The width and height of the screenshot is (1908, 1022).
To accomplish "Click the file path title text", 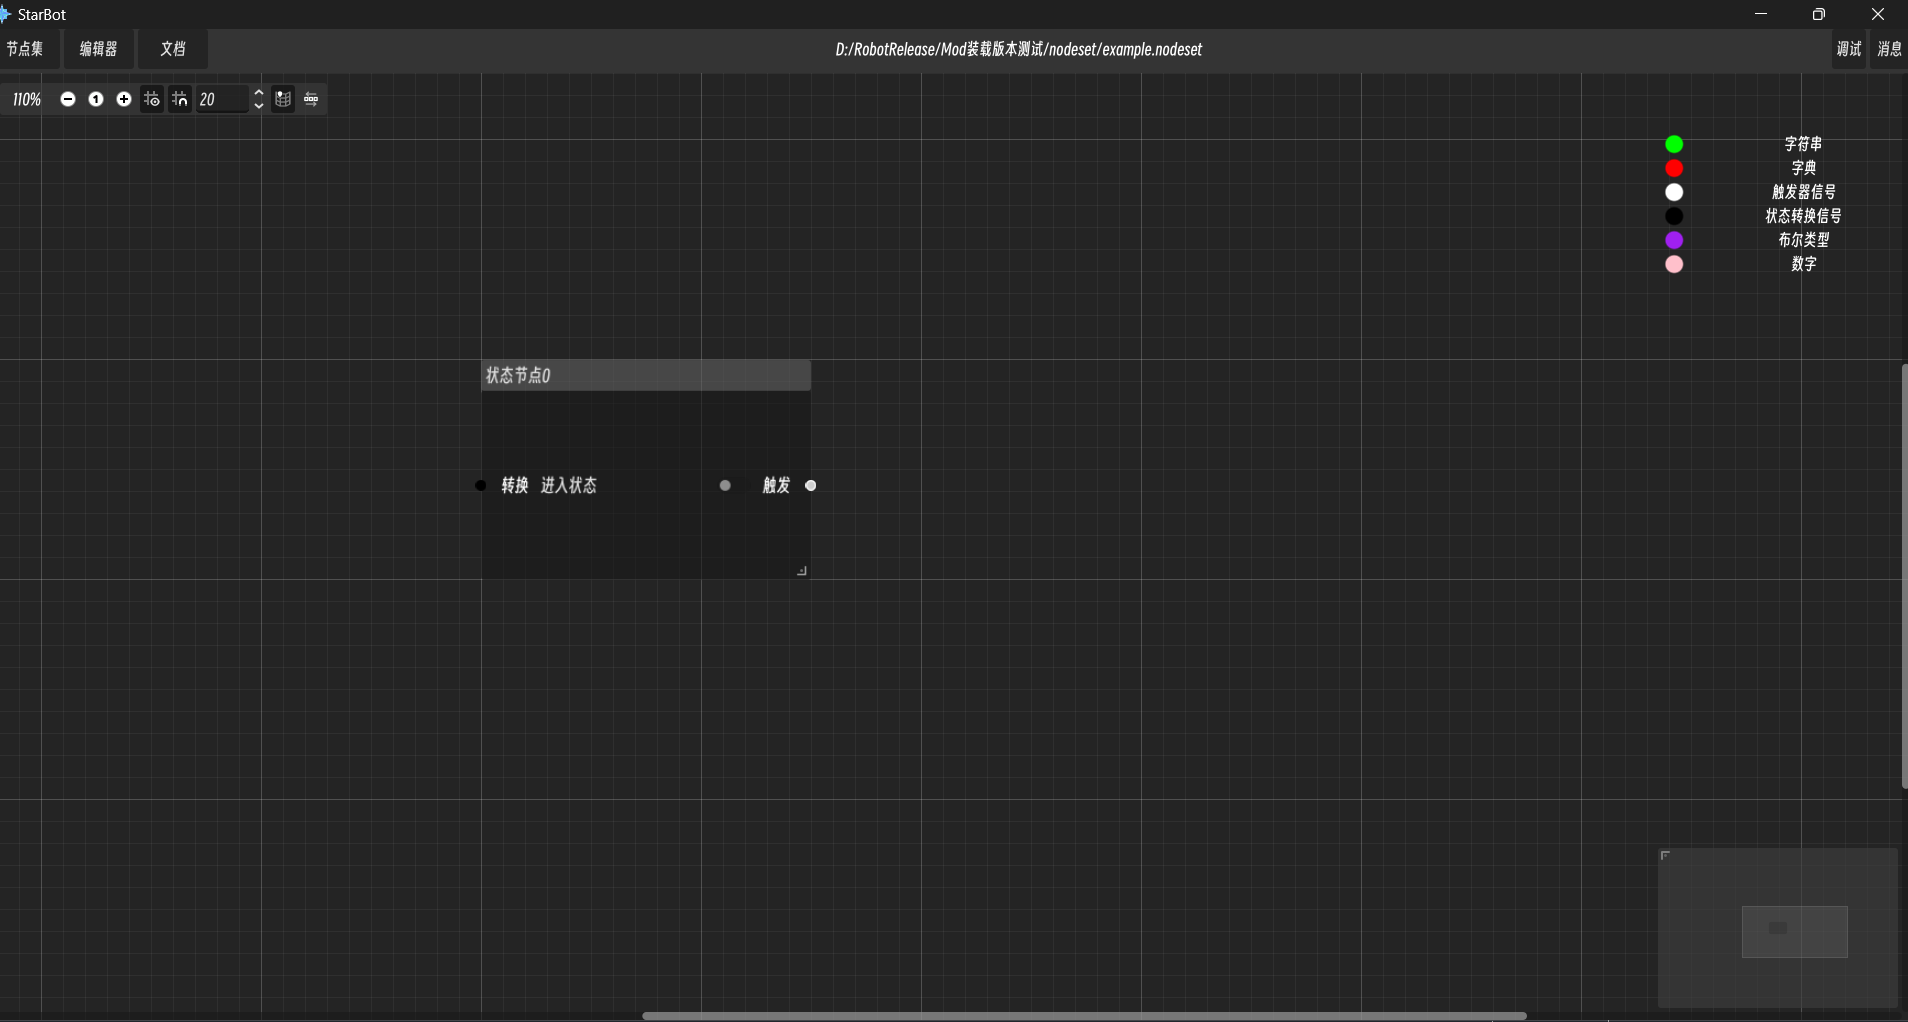I will click(x=1018, y=49).
